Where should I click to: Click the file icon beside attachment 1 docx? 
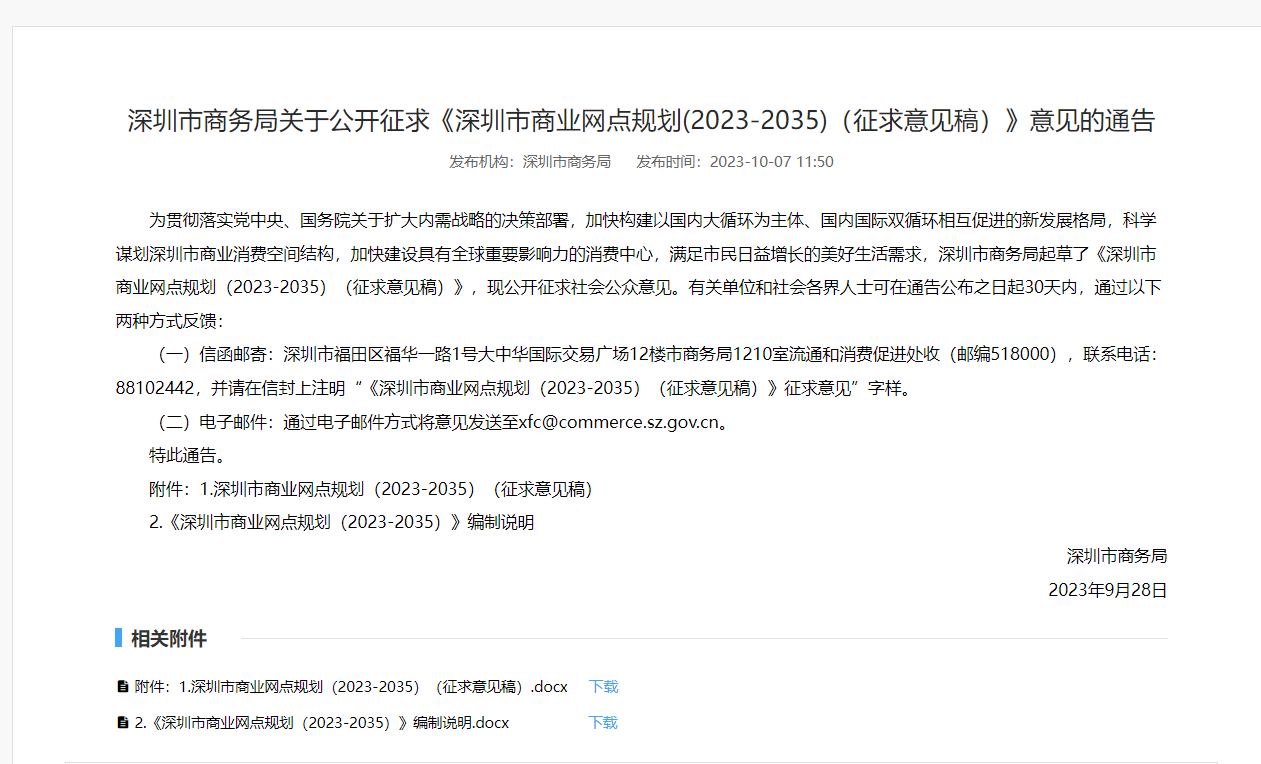tap(123, 687)
